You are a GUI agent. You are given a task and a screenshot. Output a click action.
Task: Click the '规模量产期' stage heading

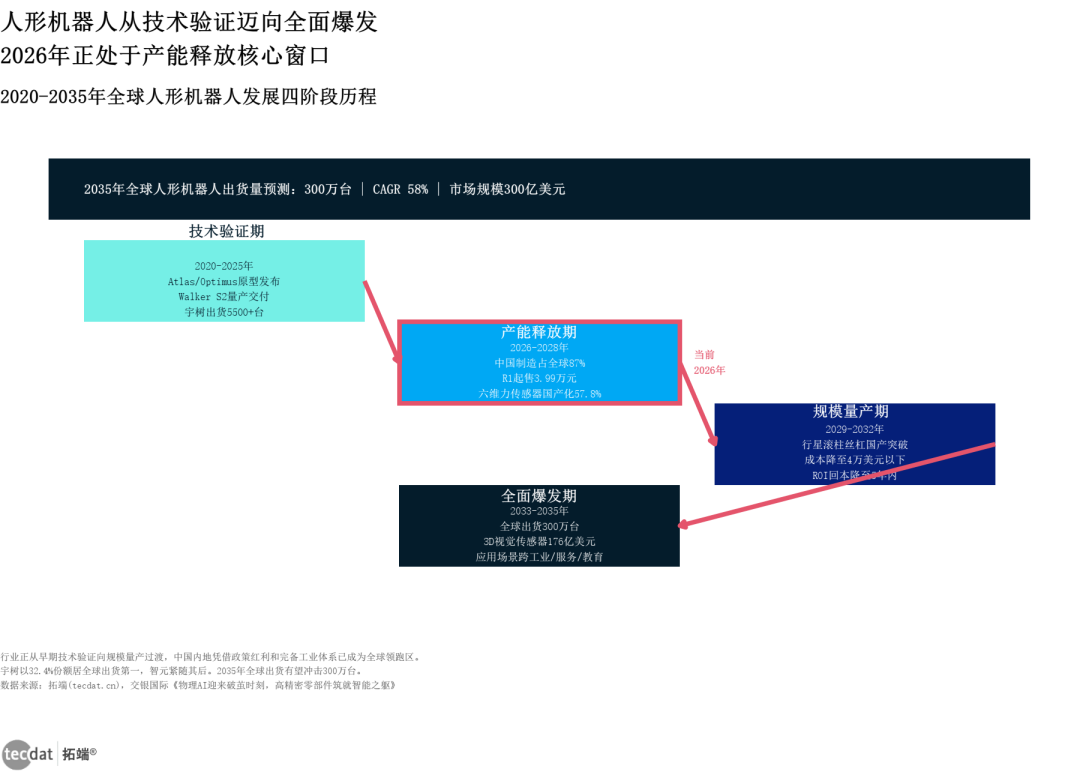[x=851, y=412]
